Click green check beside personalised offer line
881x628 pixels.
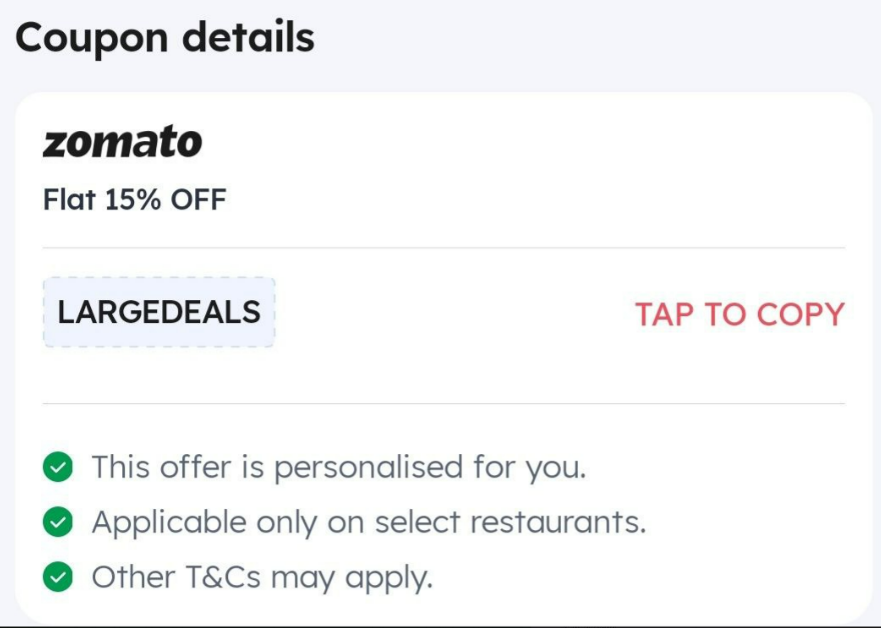click(x=57, y=467)
